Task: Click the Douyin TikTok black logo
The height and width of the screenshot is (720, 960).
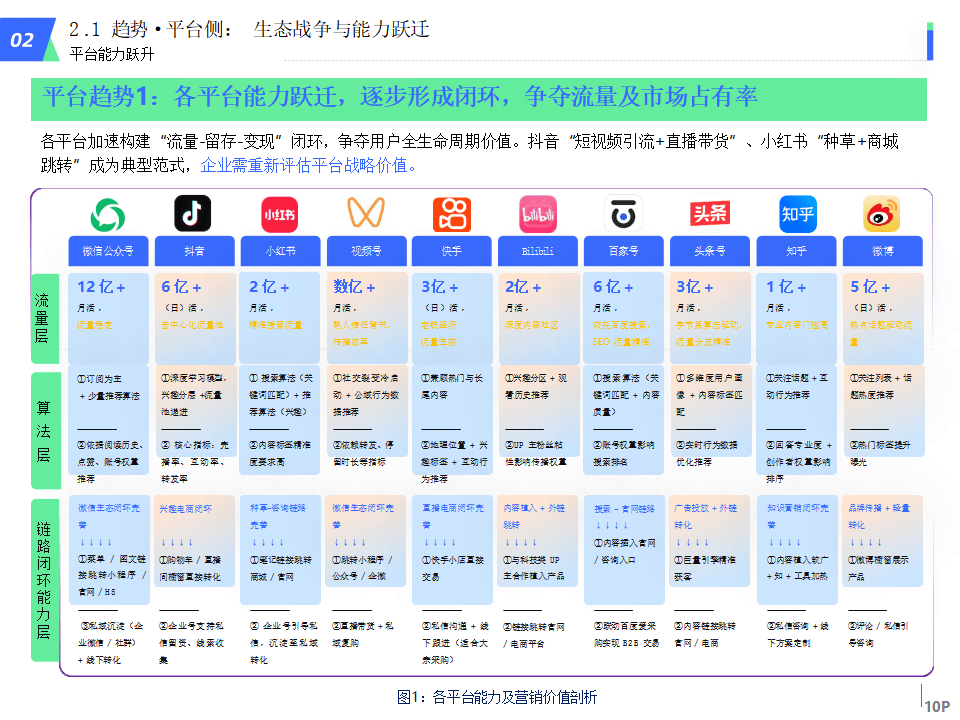Action: pyautogui.click(x=193, y=213)
